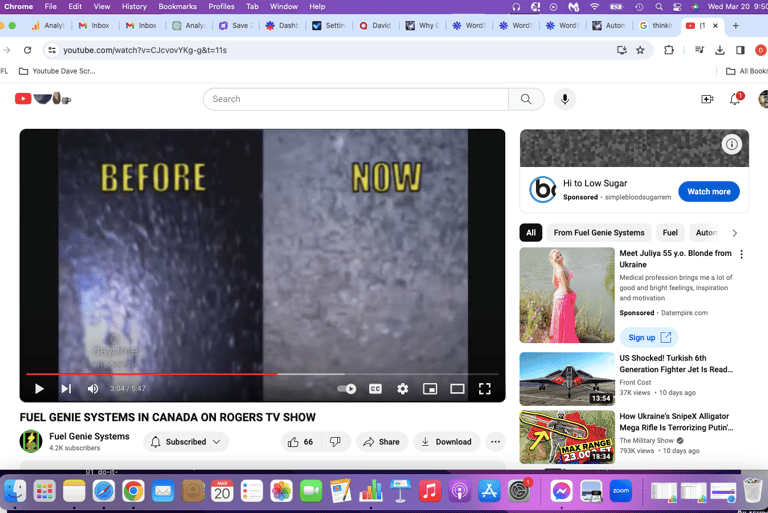The width and height of the screenshot is (768, 513).
Task: Open Spotlight search in menu bar
Action: (659, 6)
